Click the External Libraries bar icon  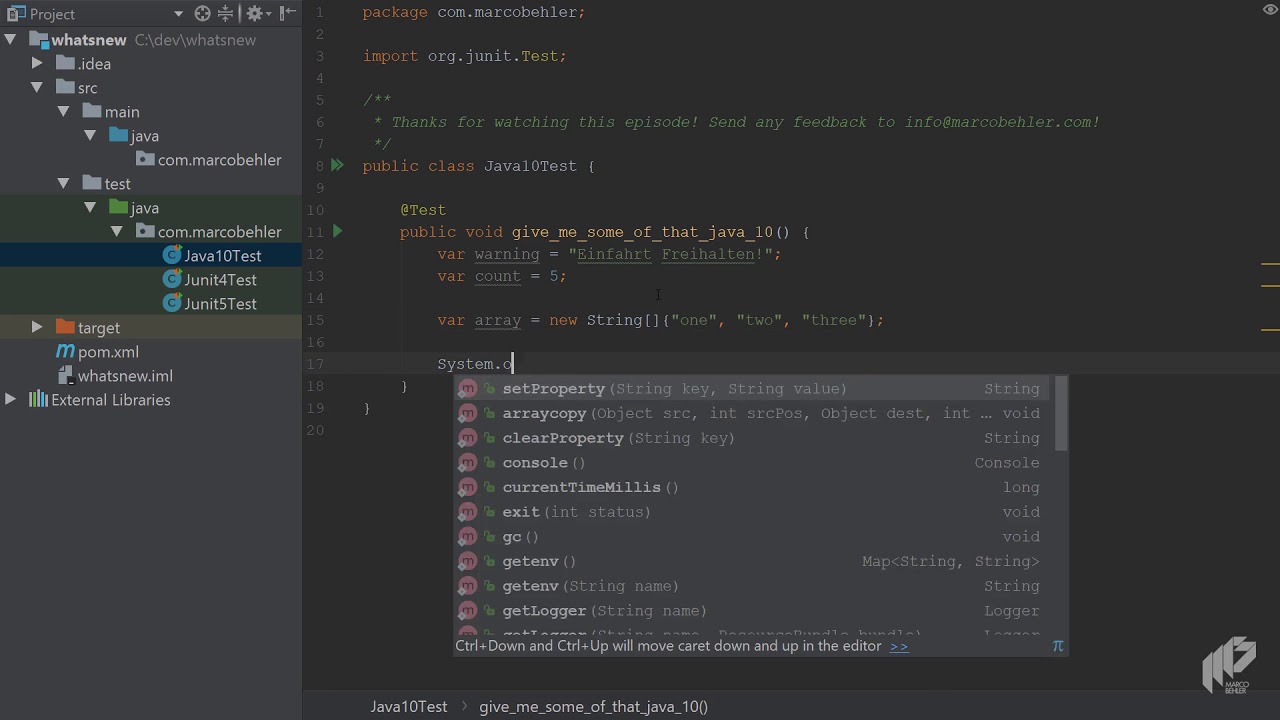pos(38,399)
